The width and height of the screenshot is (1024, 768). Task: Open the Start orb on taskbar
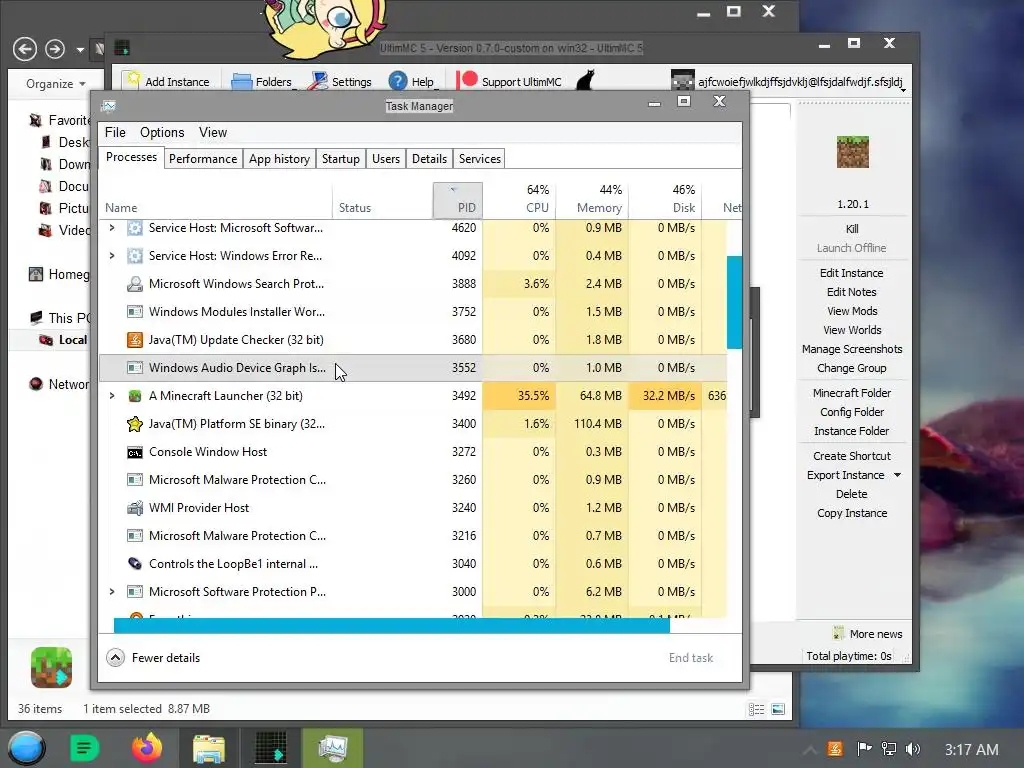[x=26, y=748]
